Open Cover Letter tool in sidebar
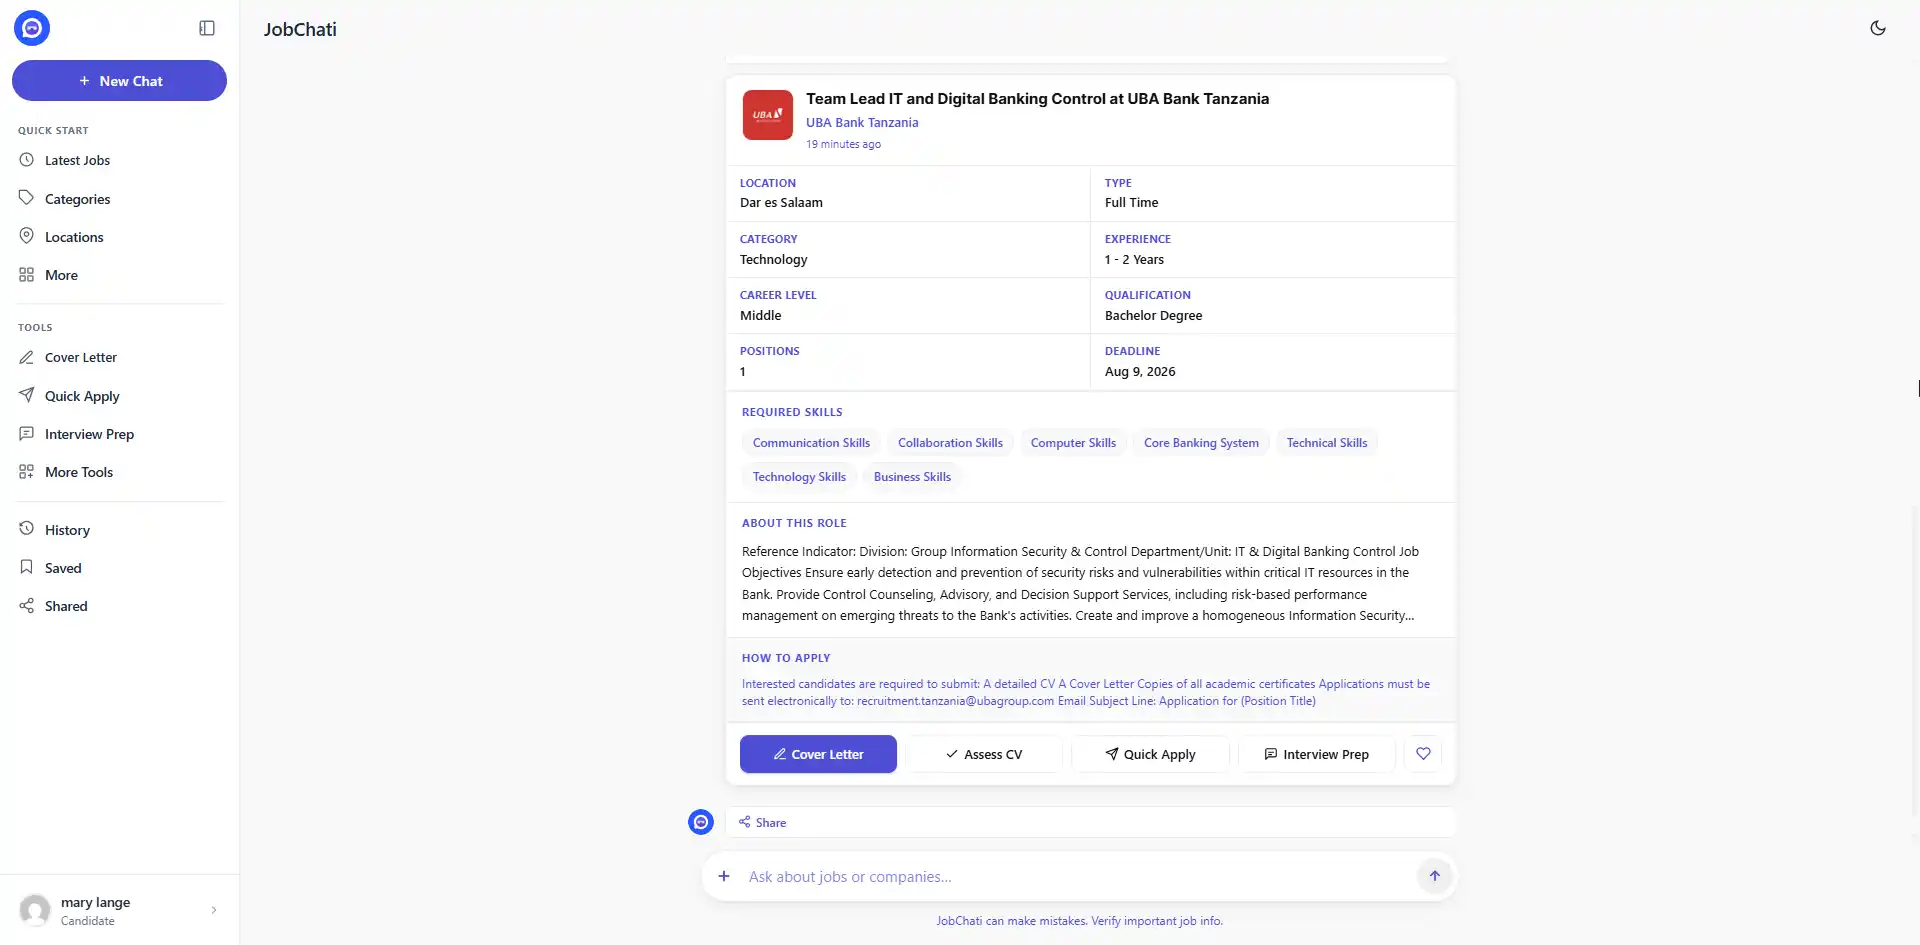The height and width of the screenshot is (945, 1920). (x=119, y=357)
